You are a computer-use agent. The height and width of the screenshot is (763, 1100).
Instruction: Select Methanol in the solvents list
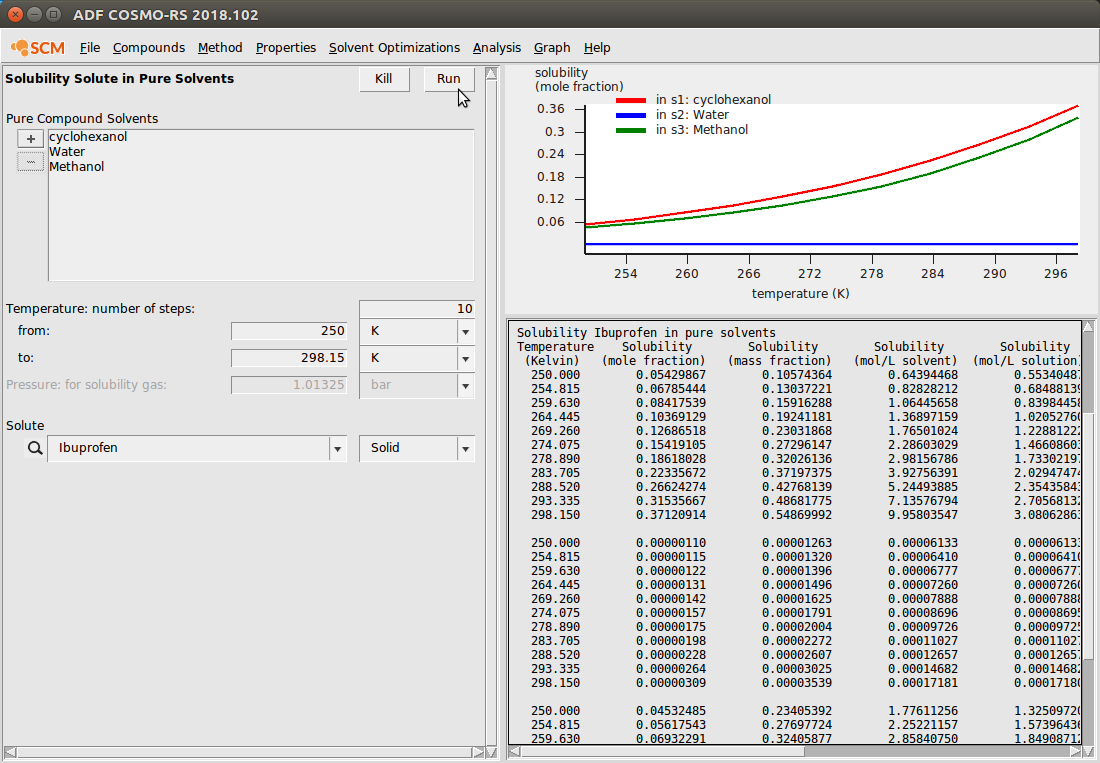(76, 166)
